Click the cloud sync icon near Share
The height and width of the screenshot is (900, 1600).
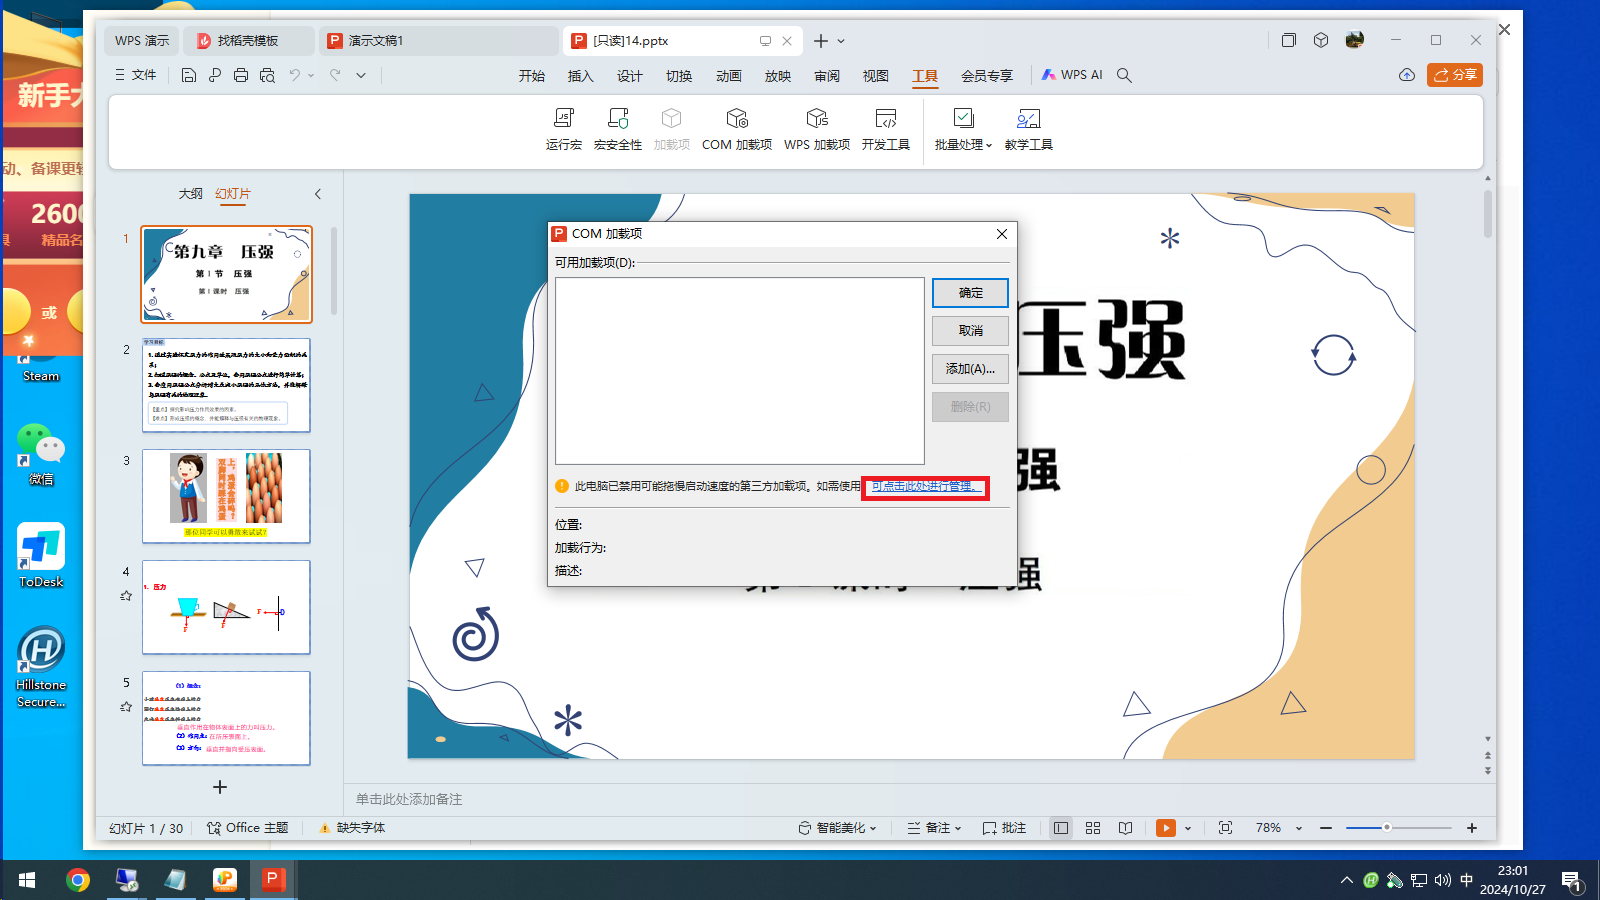point(1407,75)
